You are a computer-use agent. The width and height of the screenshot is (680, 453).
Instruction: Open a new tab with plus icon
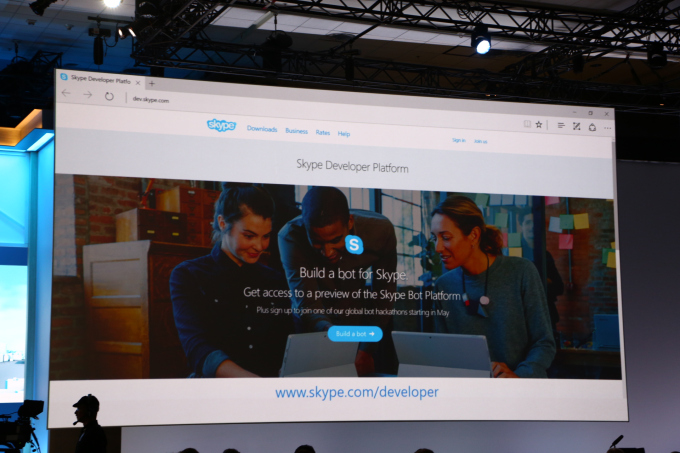(152, 83)
